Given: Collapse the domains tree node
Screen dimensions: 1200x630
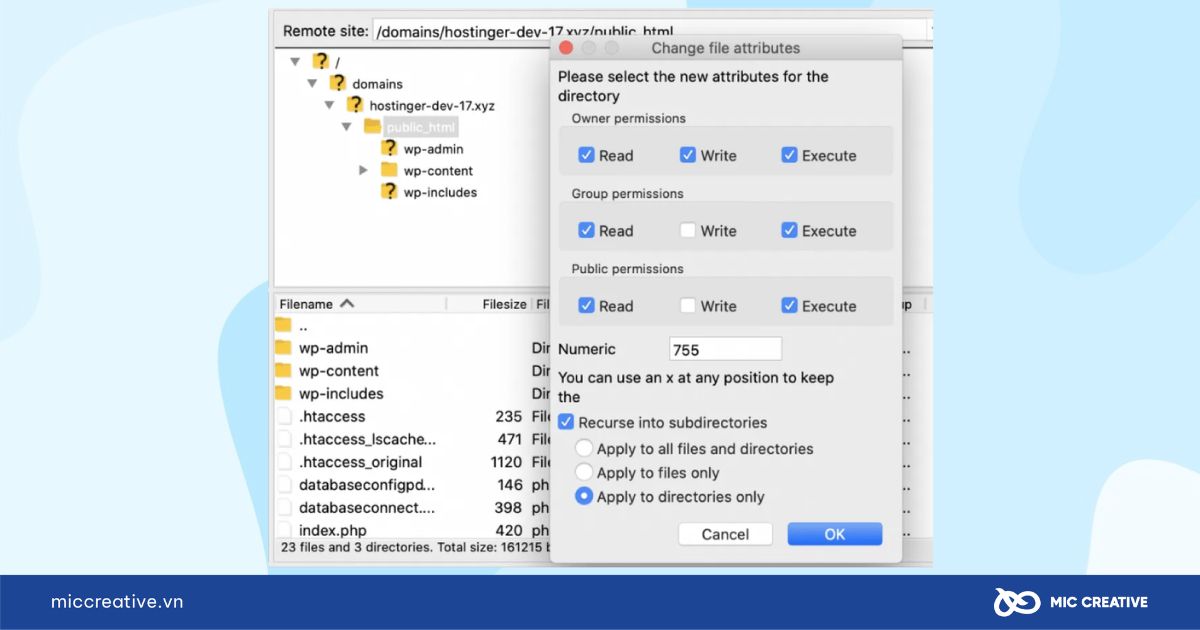Looking at the screenshot, I should [x=313, y=83].
